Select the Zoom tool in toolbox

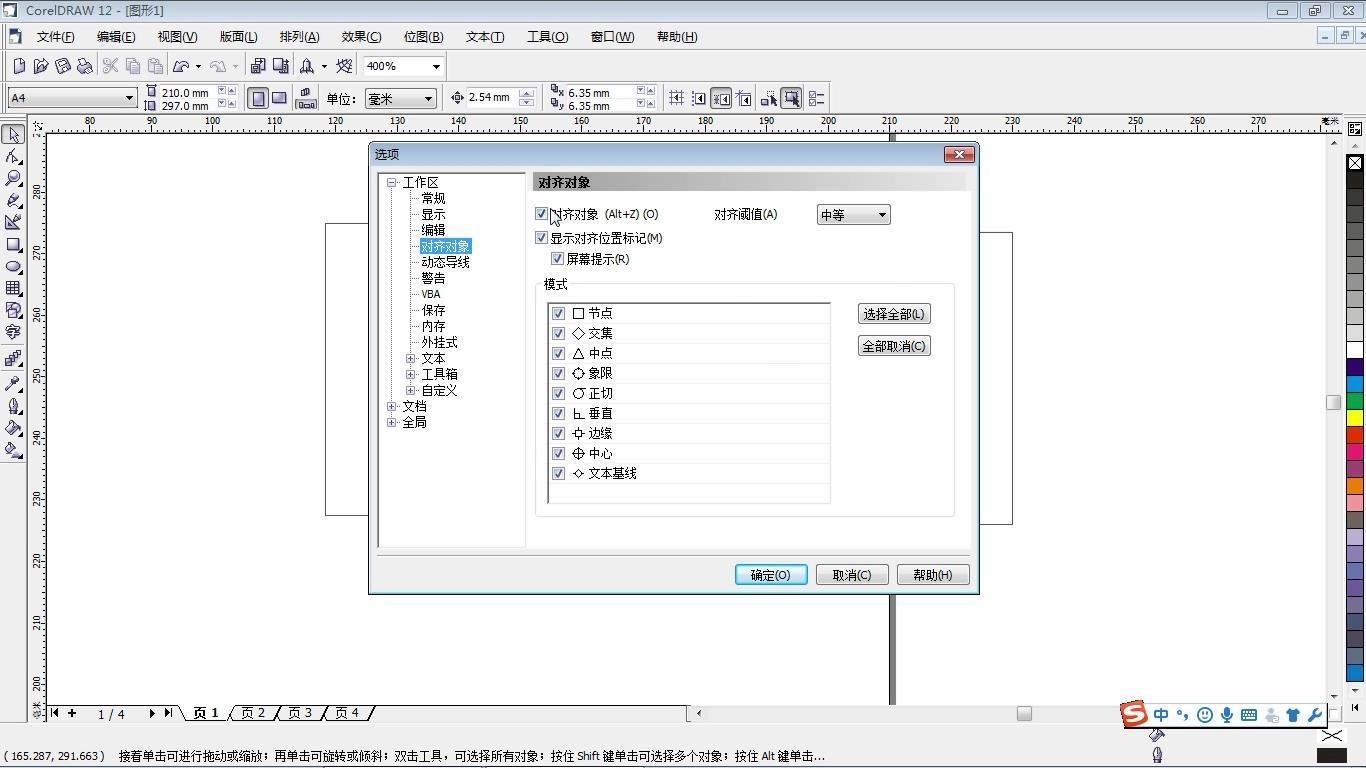[x=13, y=178]
